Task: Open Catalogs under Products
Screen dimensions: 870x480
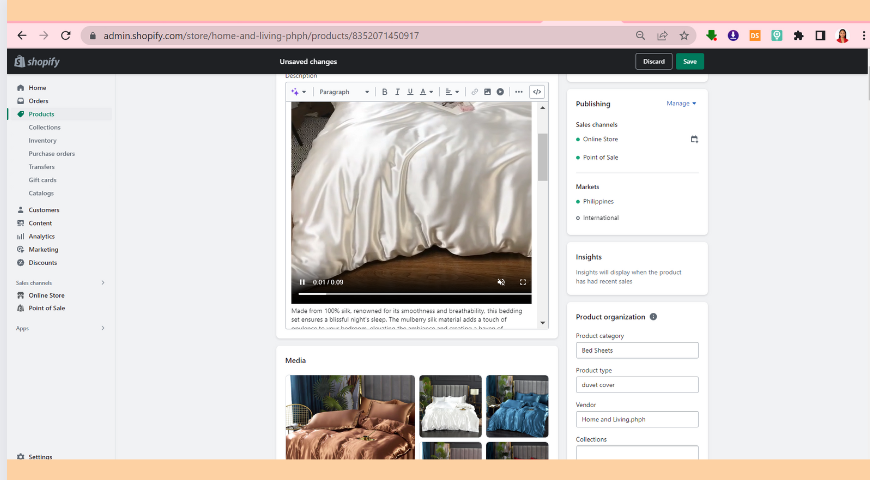Action: (x=41, y=194)
